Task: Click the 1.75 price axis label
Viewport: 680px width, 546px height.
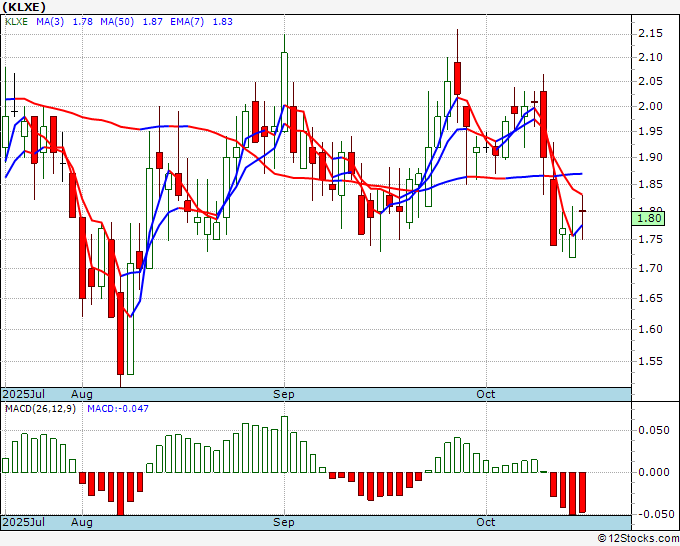Action: pyautogui.click(x=651, y=239)
